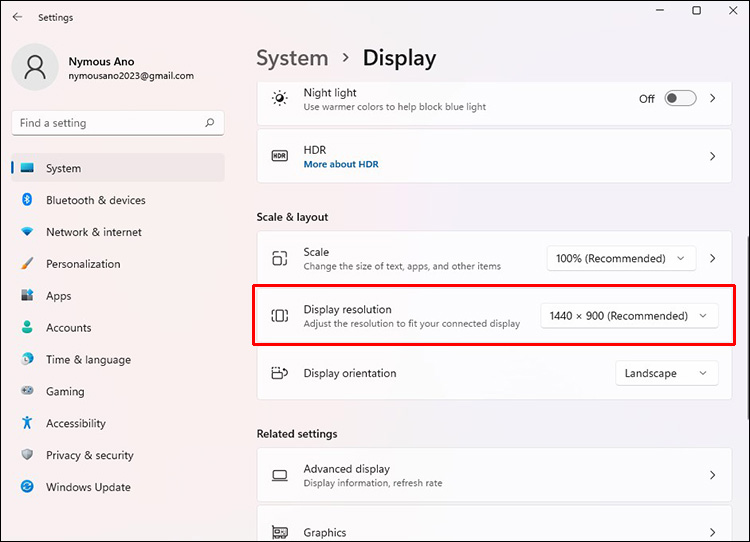Click the Accessibility figure icon in sidebar
The image size is (750, 542).
(27, 423)
